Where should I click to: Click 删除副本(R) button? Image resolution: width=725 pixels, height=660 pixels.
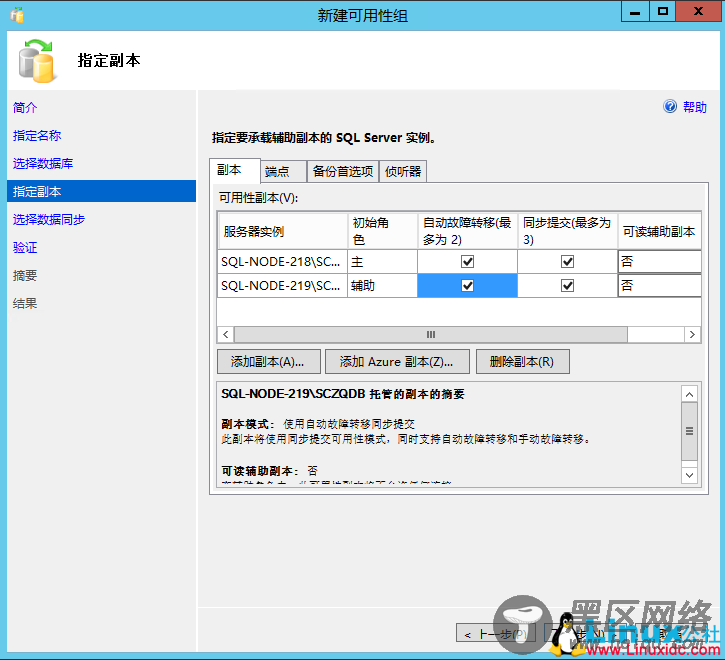(x=522, y=361)
